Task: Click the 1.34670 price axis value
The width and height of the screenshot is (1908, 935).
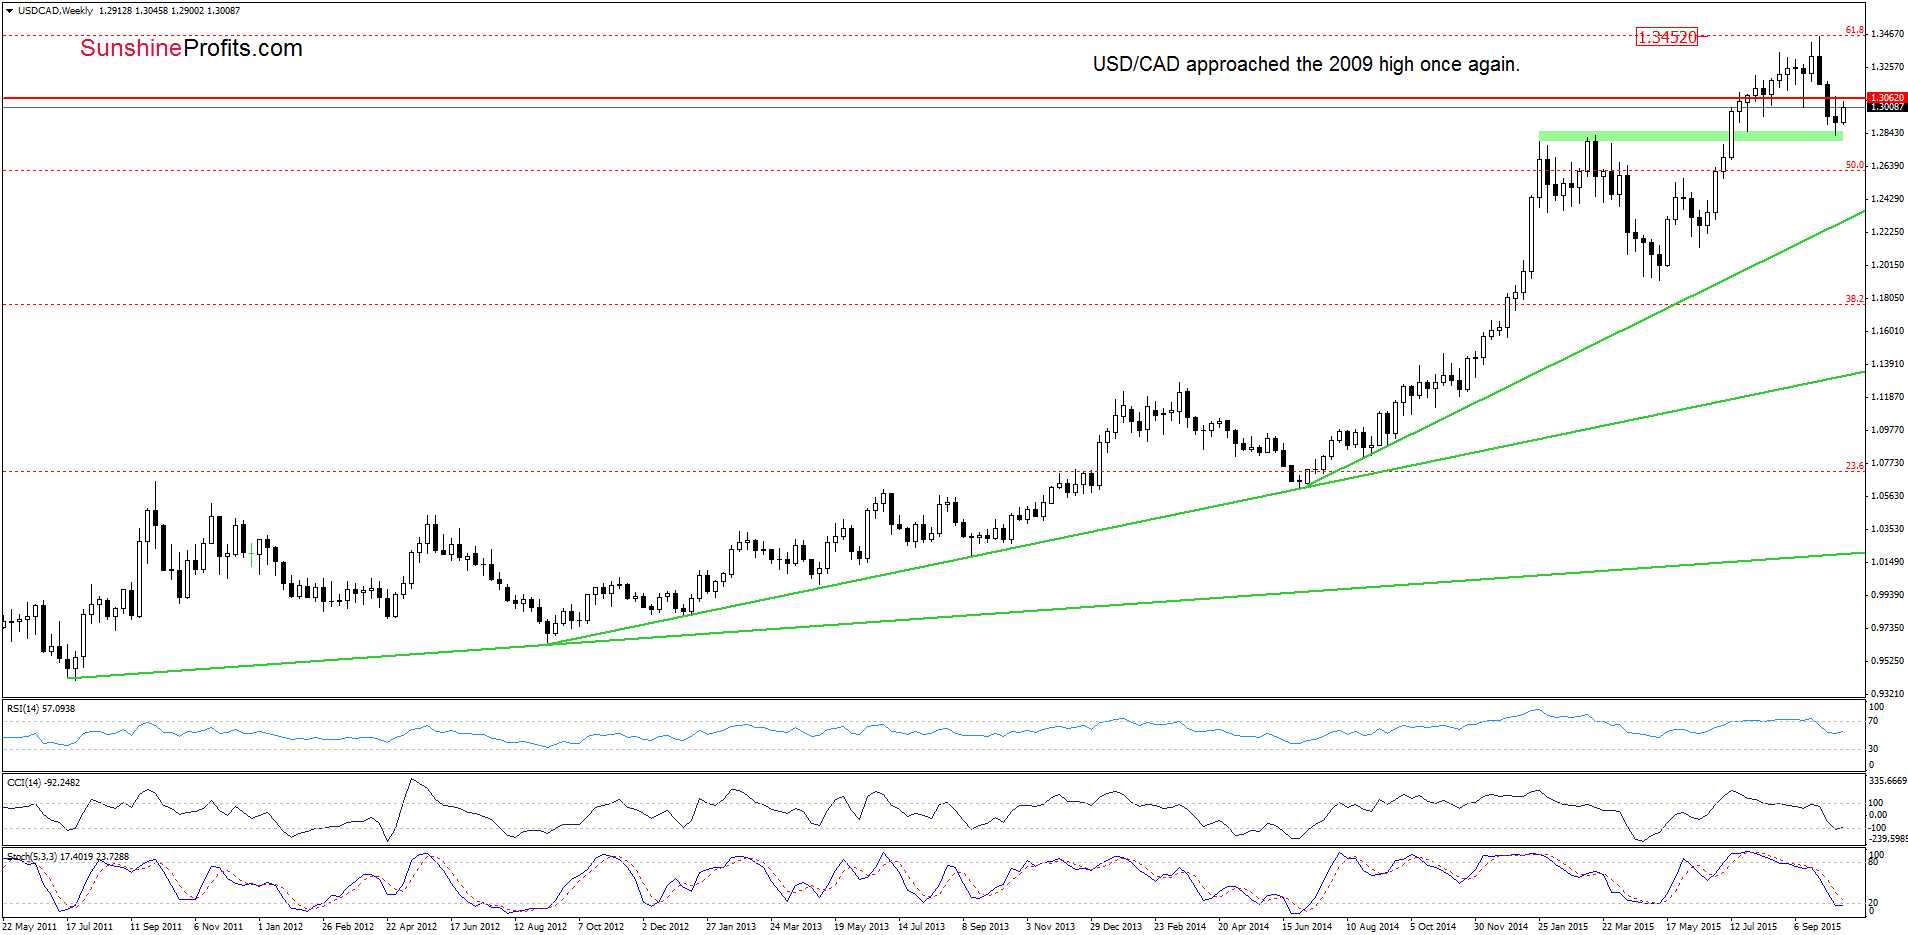Action: tap(1887, 34)
